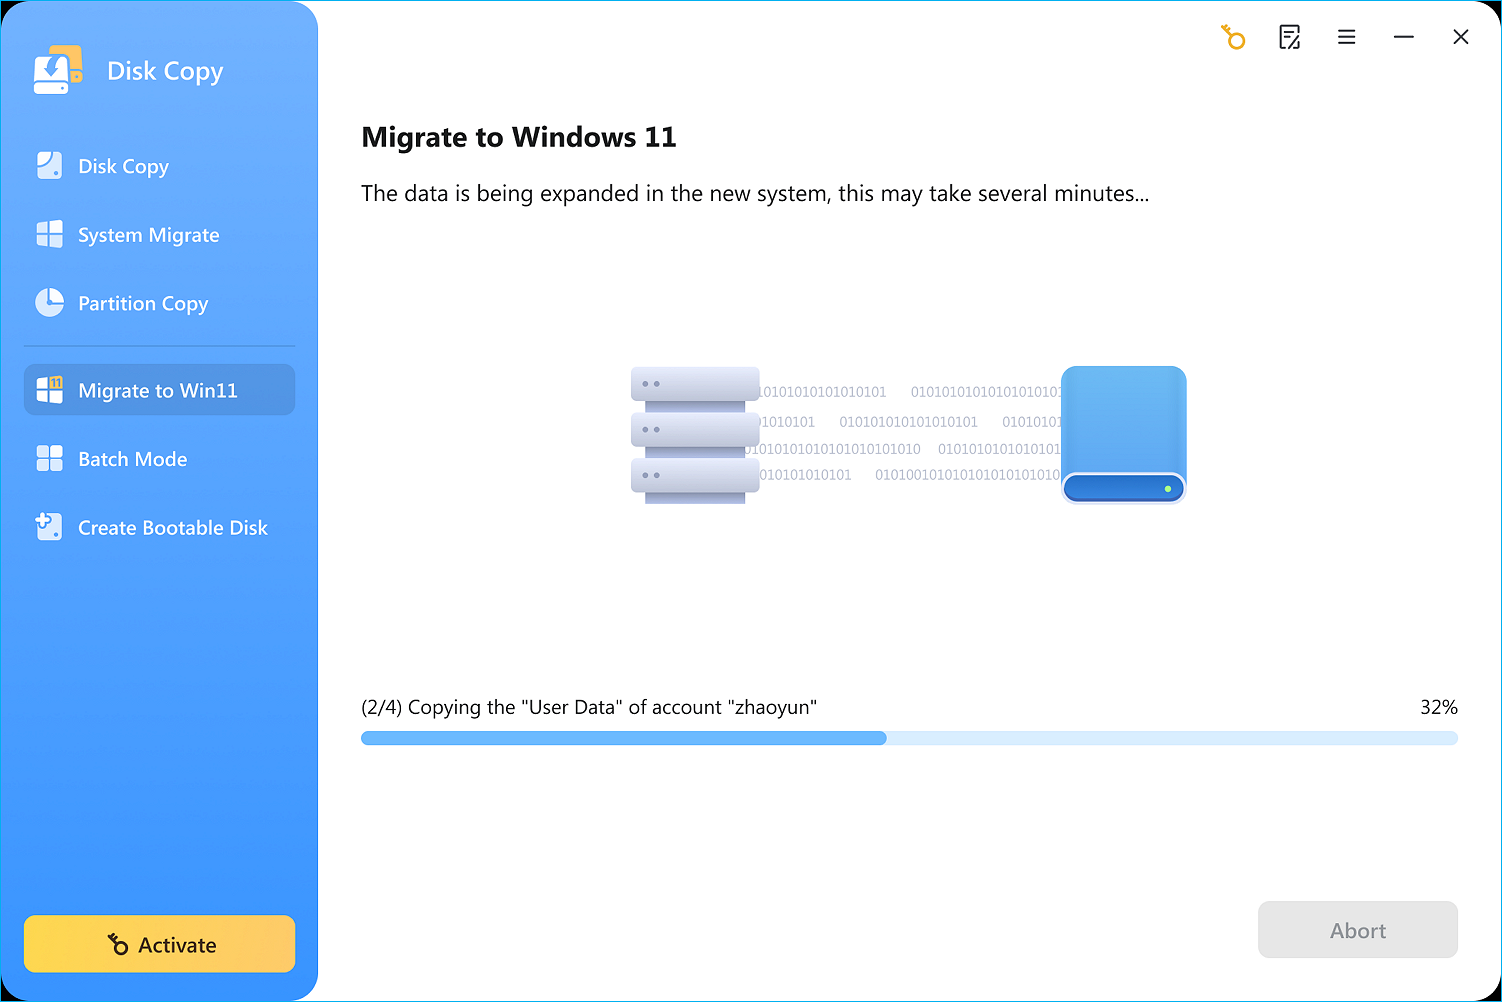Click the Disk Copy title text
This screenshot has width=1502, height=1002.
165,71
